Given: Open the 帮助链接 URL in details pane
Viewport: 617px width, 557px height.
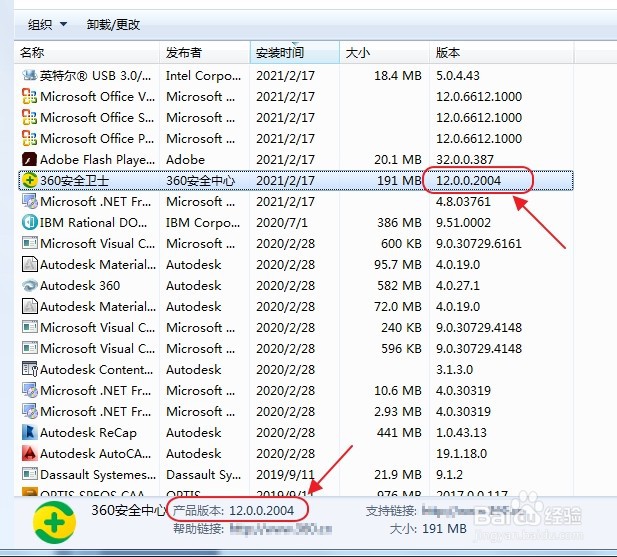Looking at the screenshot, I should click(x=281, y=529).
